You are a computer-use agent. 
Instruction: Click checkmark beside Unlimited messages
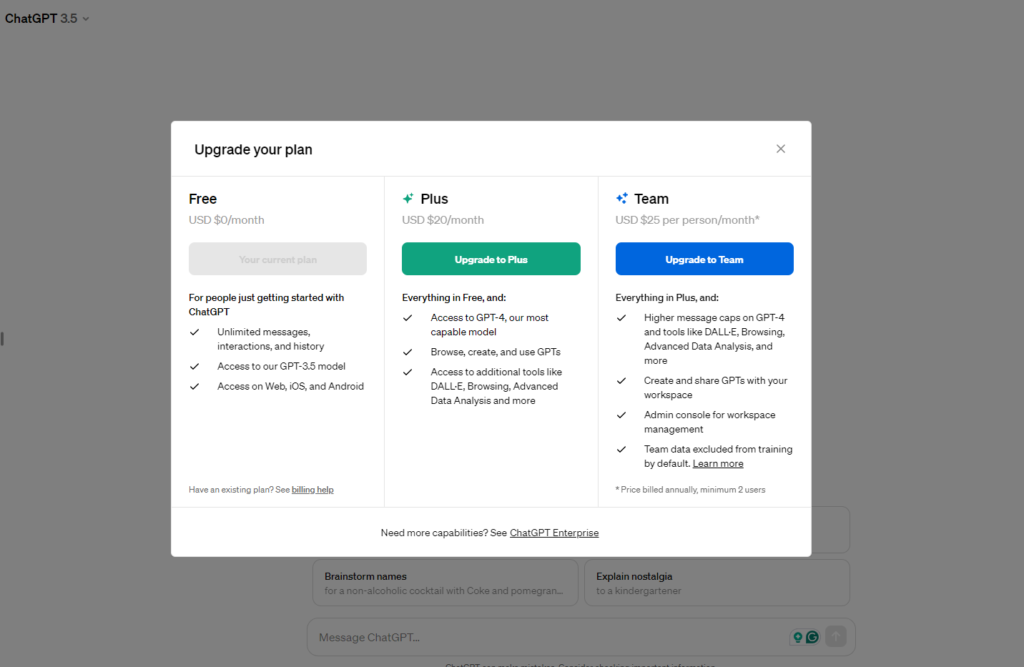pyautogui.click(x=195, y=333)
